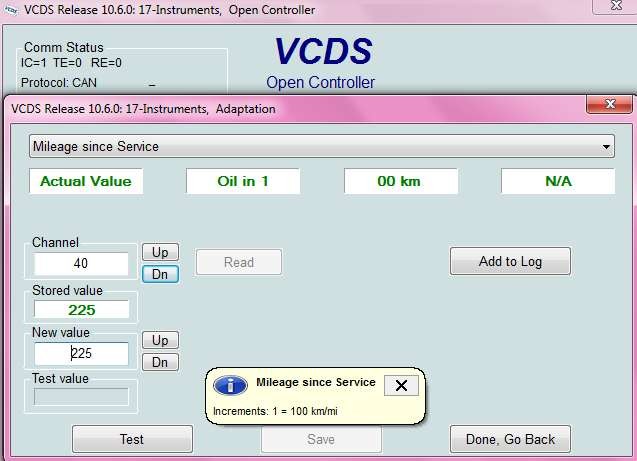Click the Add to Log button
The height and width of the screenshot is (461, 637).
pos(510,261)
